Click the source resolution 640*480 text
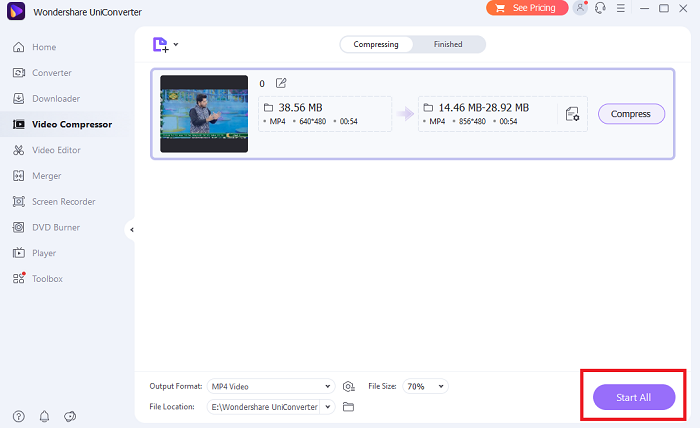Viewport: 700px width, 428px height. [x=312, y=121]
